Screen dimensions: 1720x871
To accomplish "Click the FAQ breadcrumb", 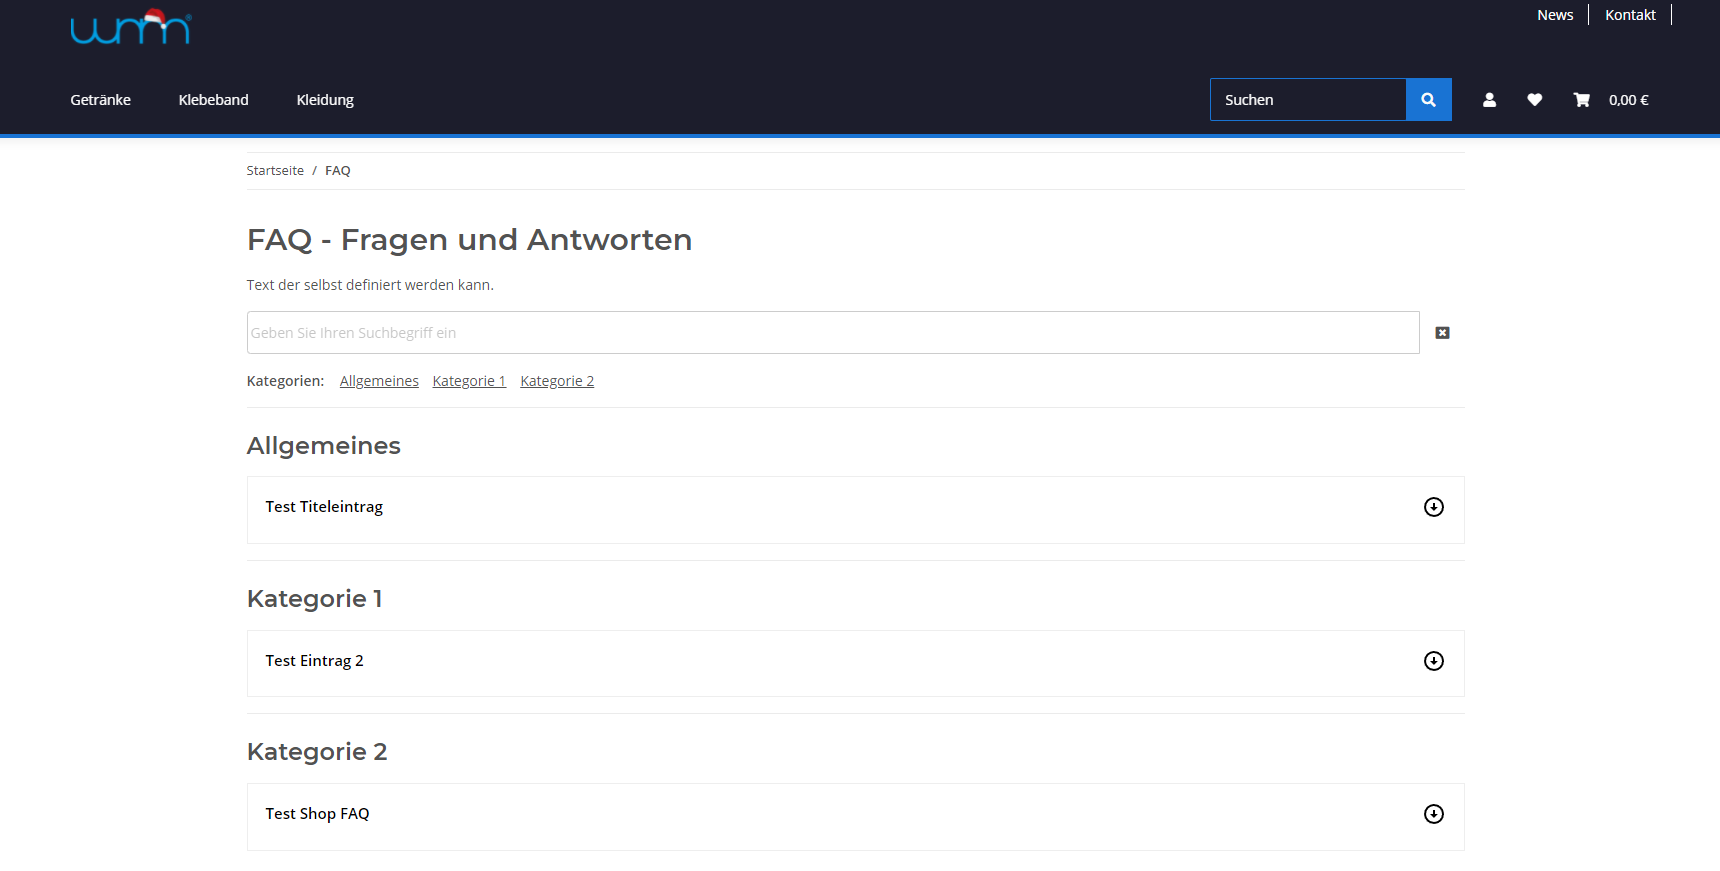I will click(x=338, y=171).
